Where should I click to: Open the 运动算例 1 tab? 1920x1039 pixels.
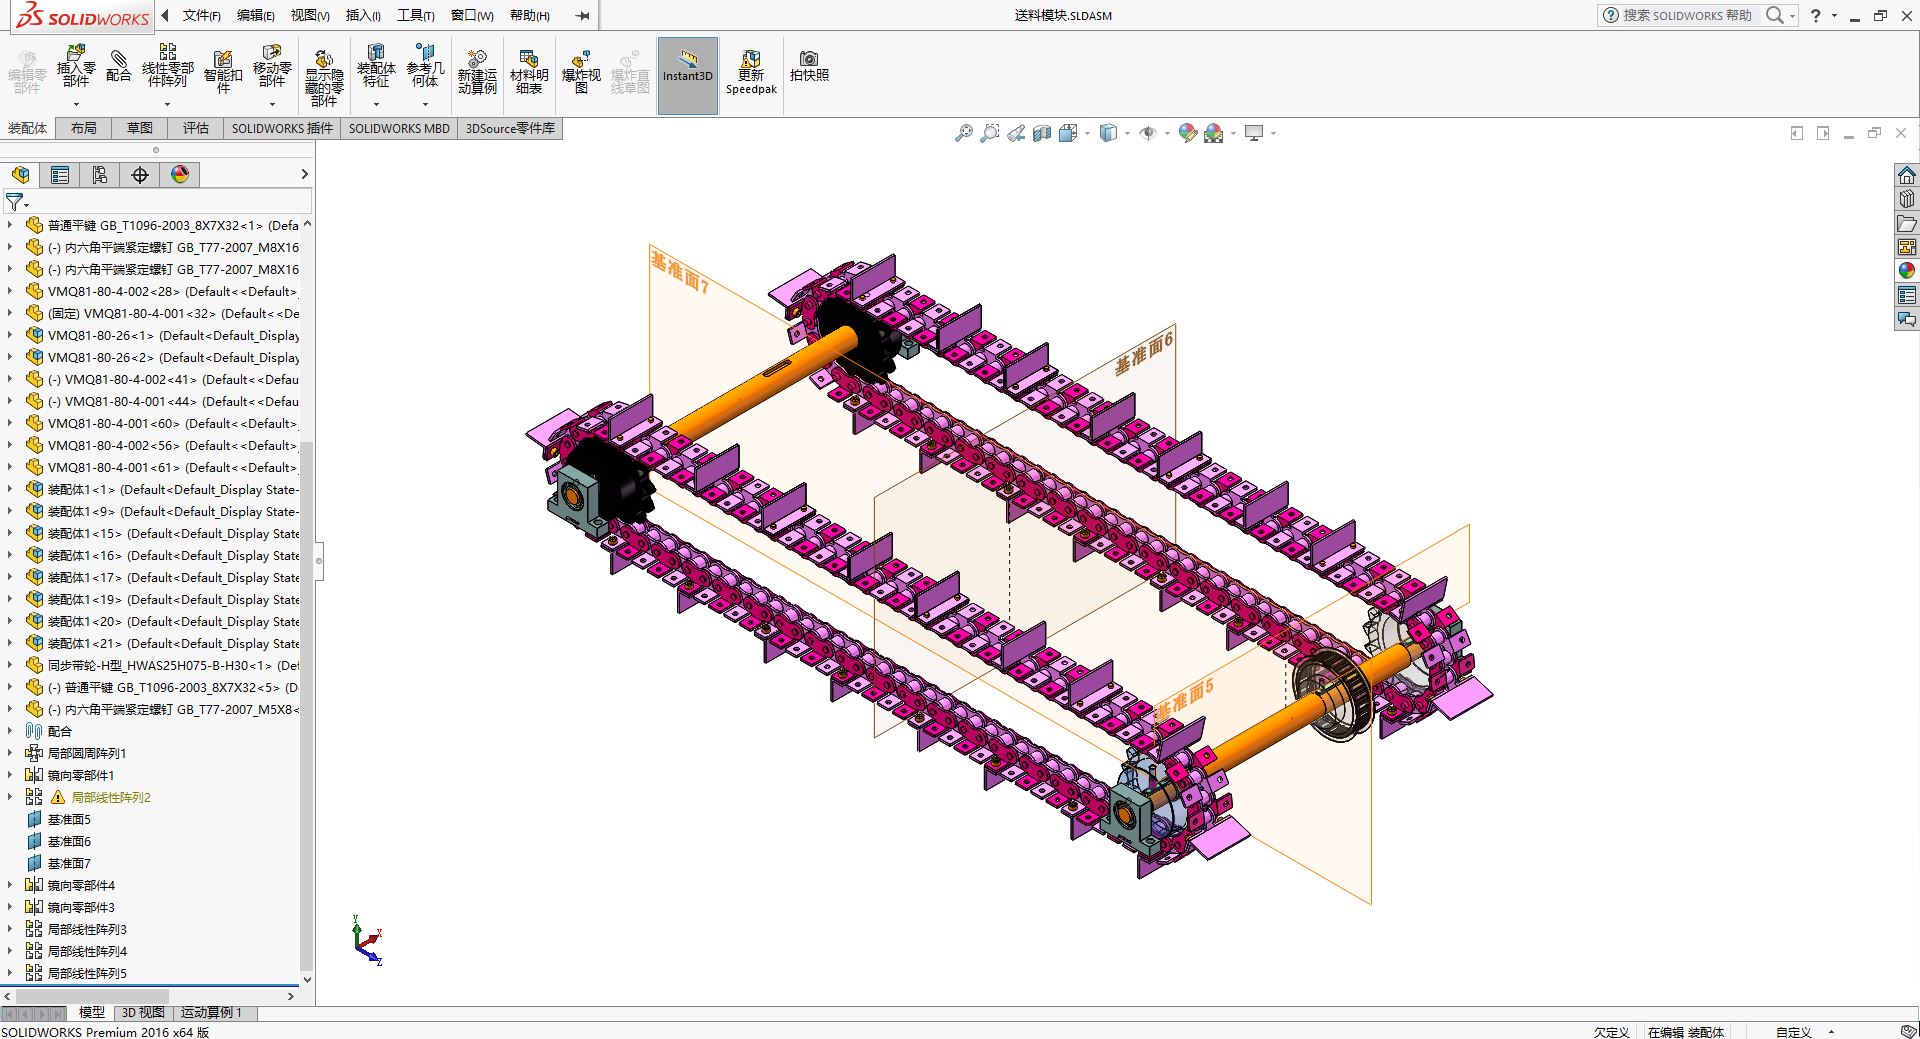211,1013
